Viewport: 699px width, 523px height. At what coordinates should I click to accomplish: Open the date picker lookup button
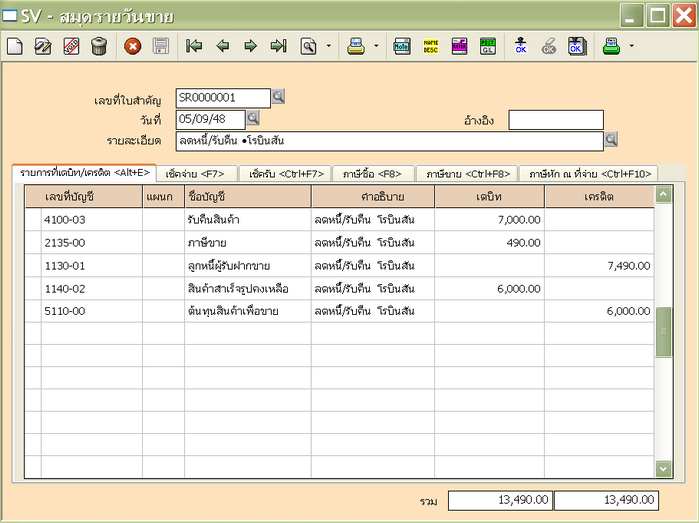(x=253, y=119)
